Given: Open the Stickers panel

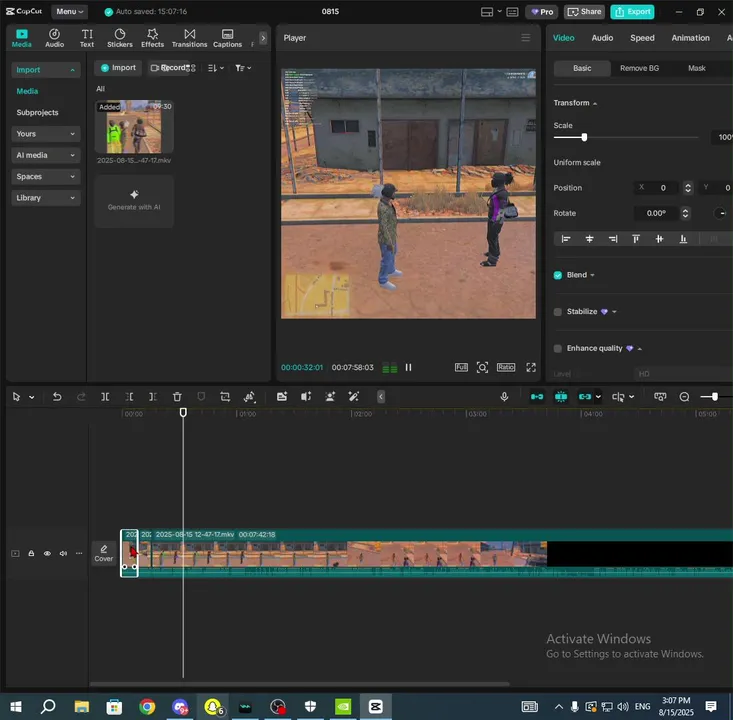Looking at the screenshot, I should point(120,38).
